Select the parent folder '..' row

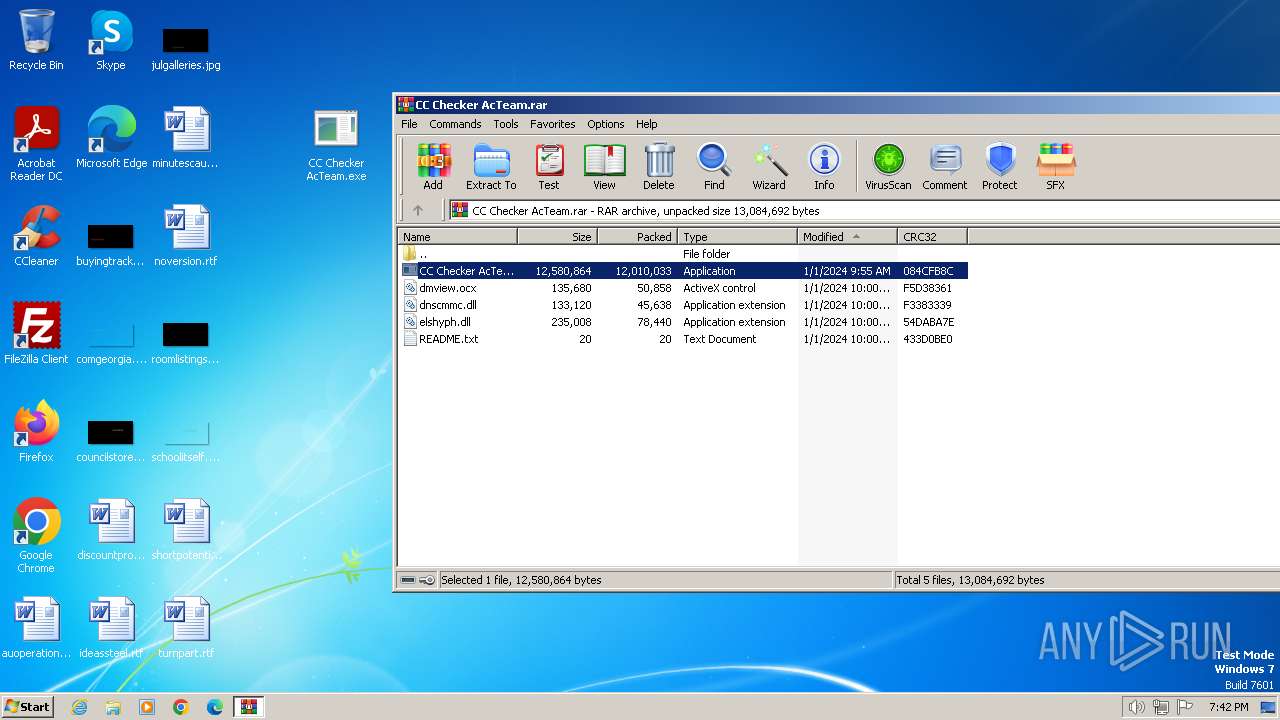click(x=683, y=254)
